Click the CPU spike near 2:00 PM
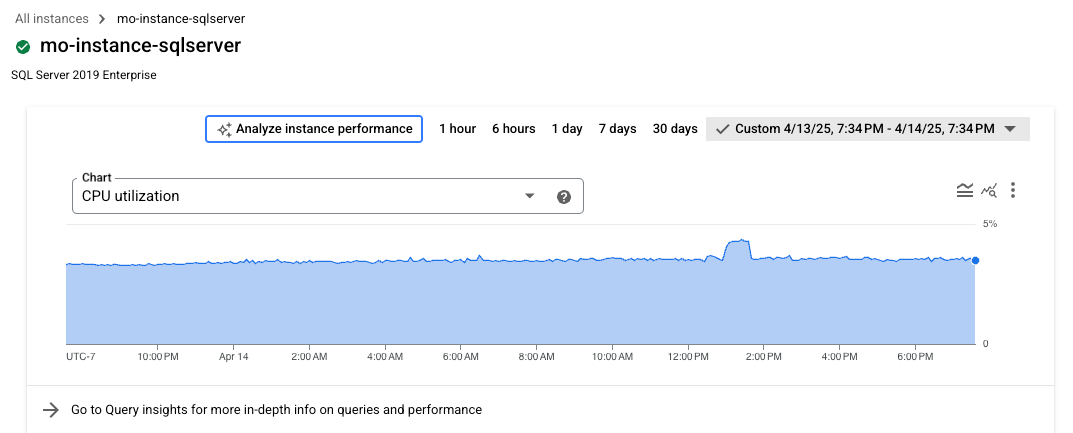Screen dimensions: 1073x433 (738, 241)
